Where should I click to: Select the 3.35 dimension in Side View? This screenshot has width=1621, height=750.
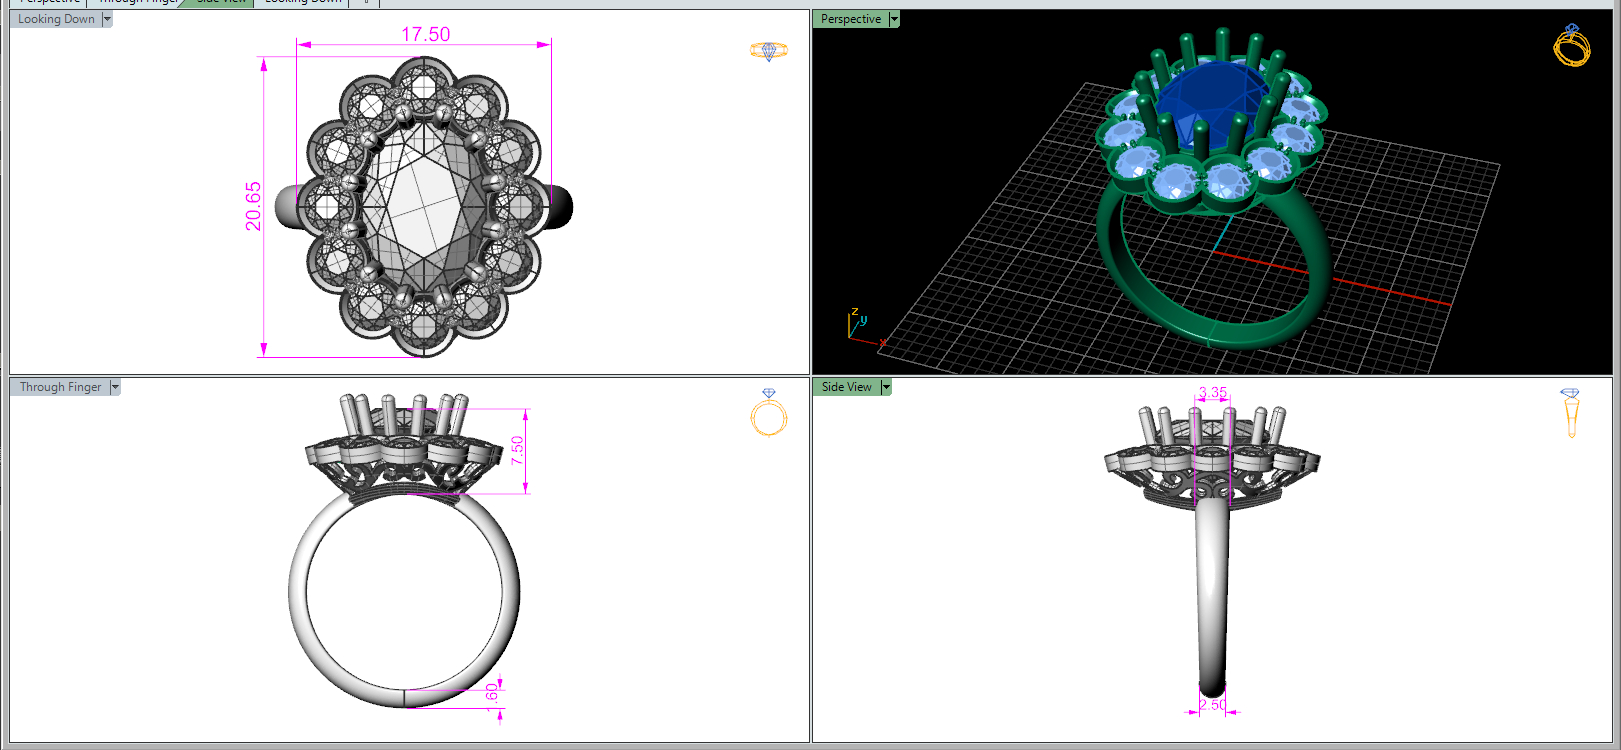pos(1212,392)
